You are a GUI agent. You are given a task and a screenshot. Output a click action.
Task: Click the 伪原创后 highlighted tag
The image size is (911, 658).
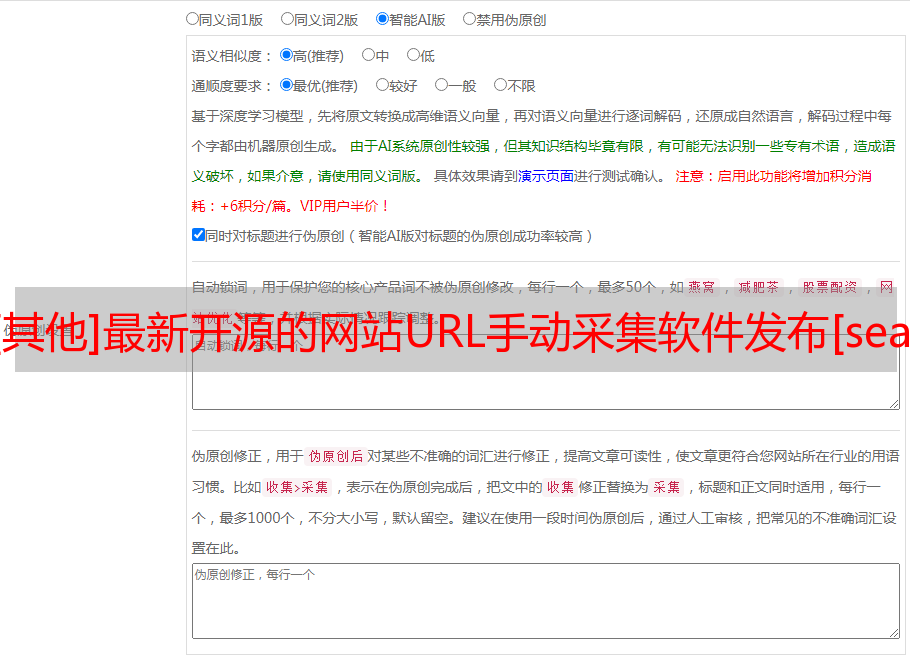336,456
